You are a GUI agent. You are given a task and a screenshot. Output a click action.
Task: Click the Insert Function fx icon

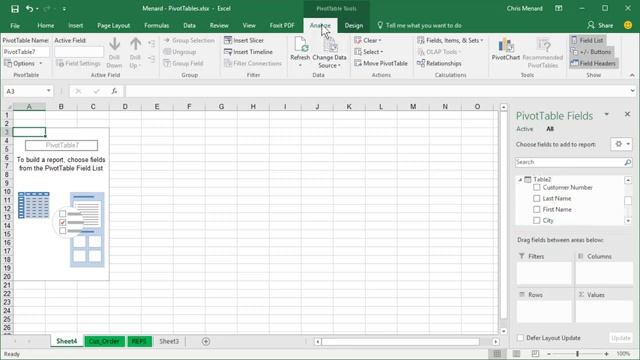[114, 91]
